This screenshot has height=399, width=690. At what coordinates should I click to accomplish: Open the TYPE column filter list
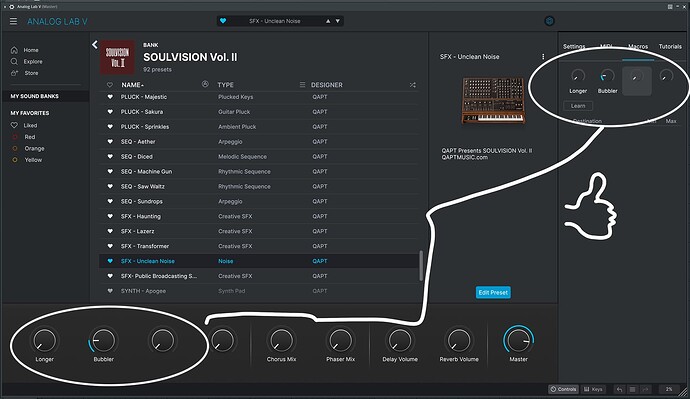click(x=302, y=85)
